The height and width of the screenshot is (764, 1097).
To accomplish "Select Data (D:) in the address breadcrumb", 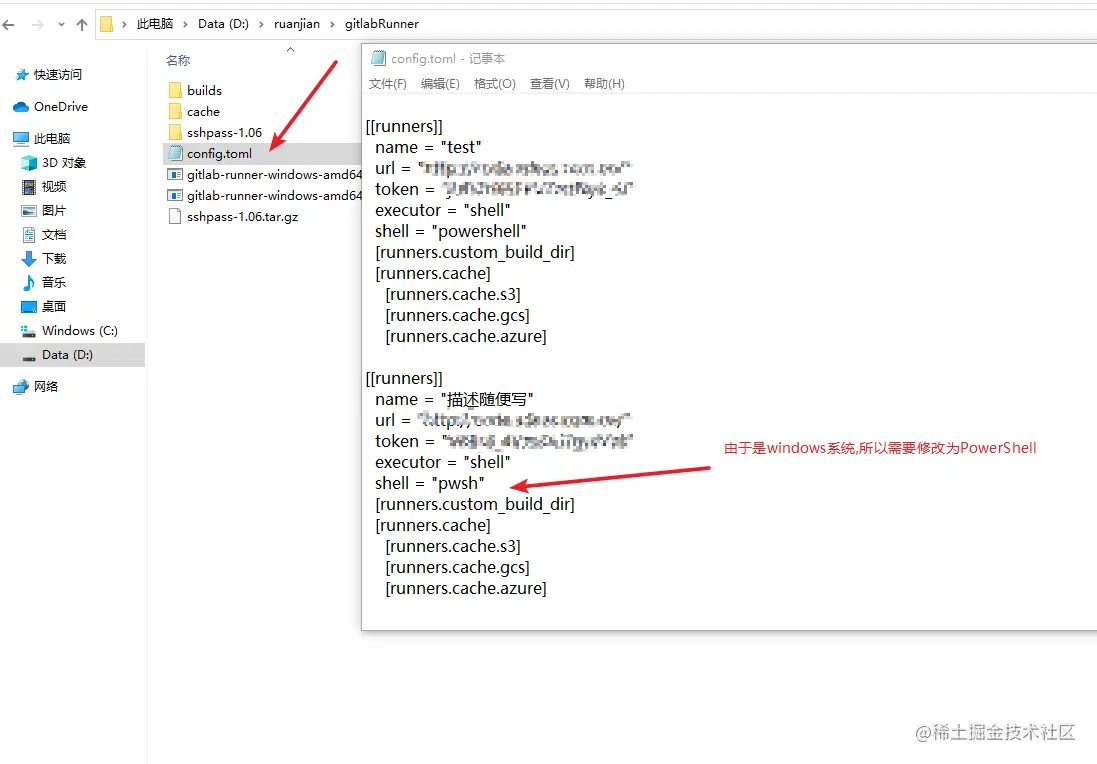I will tap(223, 24).
